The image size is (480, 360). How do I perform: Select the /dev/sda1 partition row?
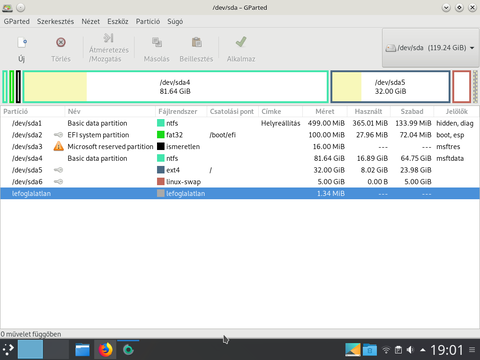click(240, 123)
